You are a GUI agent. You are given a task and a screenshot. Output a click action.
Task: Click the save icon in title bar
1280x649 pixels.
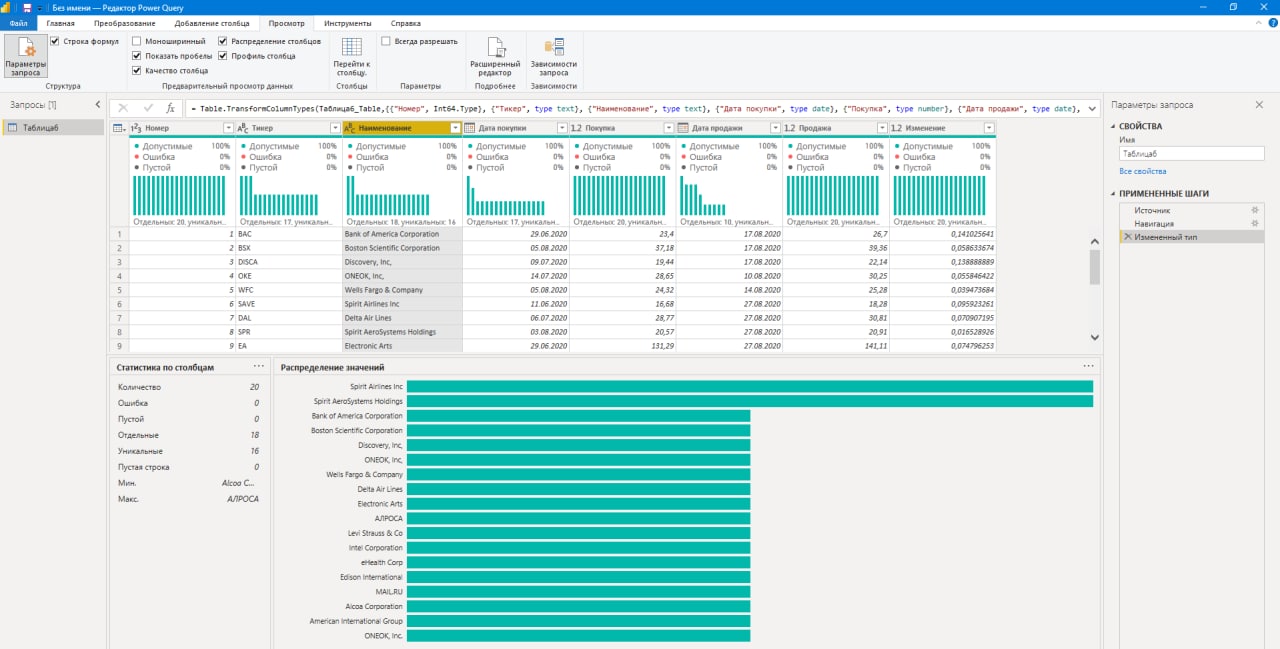pyautogui.click(x=27, y=7)
